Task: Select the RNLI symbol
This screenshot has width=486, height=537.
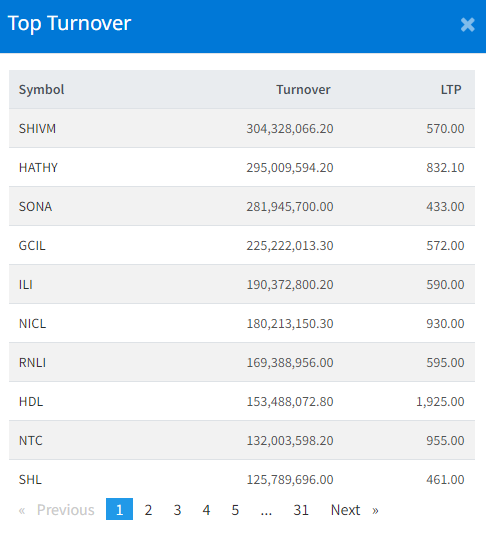Action: click(x=33, y=363)
